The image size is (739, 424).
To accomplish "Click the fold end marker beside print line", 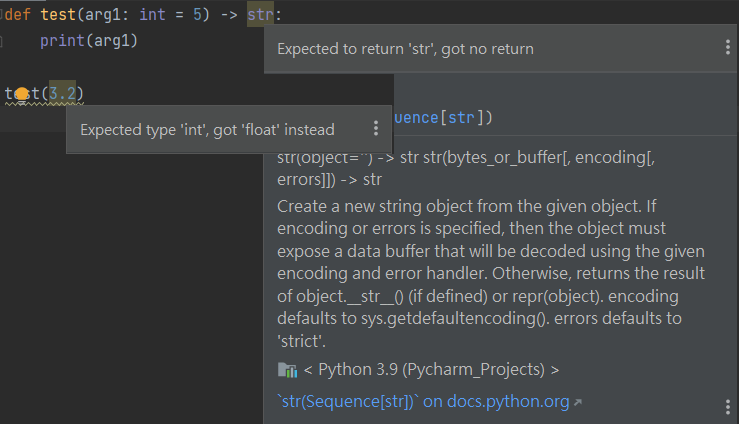I will tap(1, 41).
